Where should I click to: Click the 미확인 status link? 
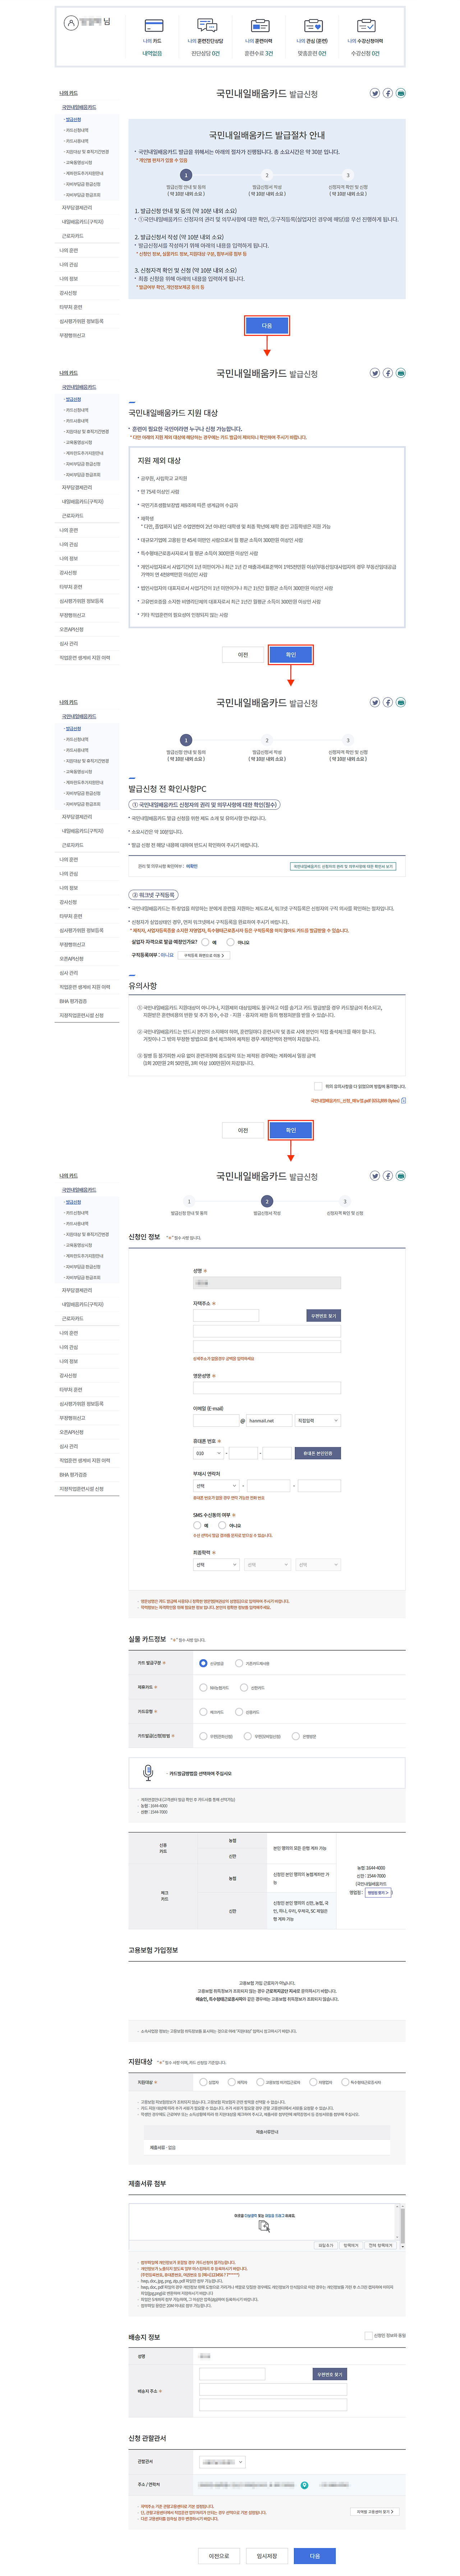[x=192, y=866]
